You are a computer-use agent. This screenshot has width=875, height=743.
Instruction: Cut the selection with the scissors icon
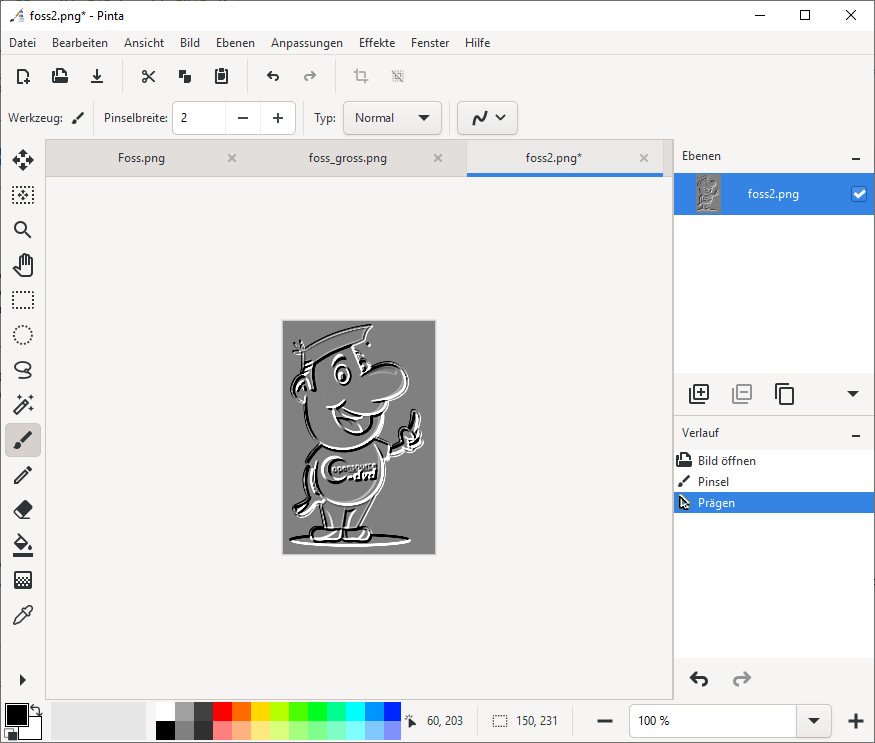coord(148,76)
